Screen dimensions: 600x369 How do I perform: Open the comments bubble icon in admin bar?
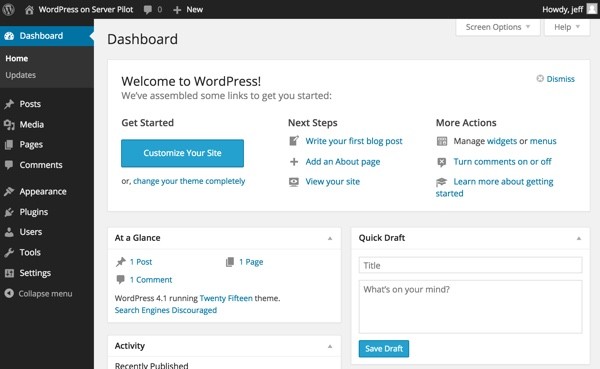point(148,10)
